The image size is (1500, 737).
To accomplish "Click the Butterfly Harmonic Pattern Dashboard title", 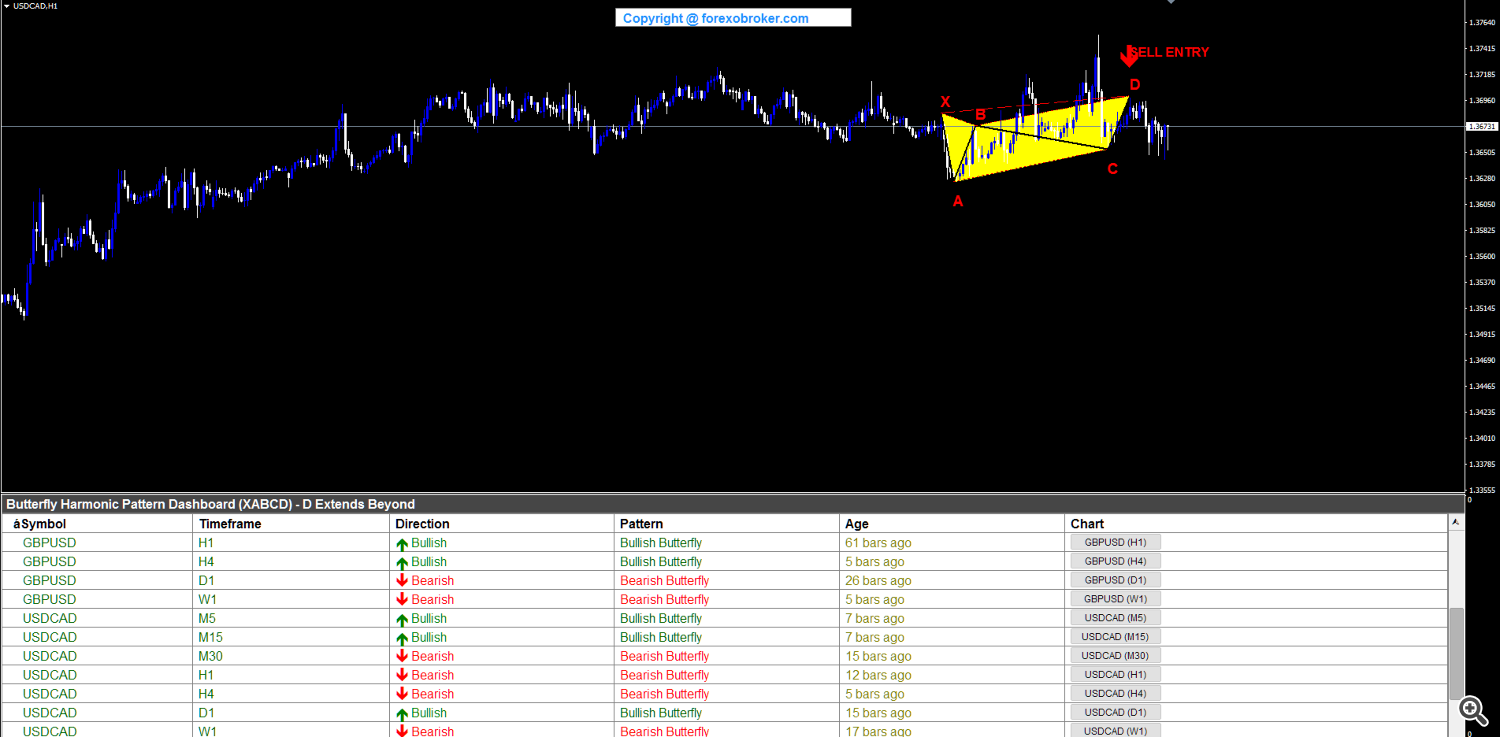I will (210, 504).
